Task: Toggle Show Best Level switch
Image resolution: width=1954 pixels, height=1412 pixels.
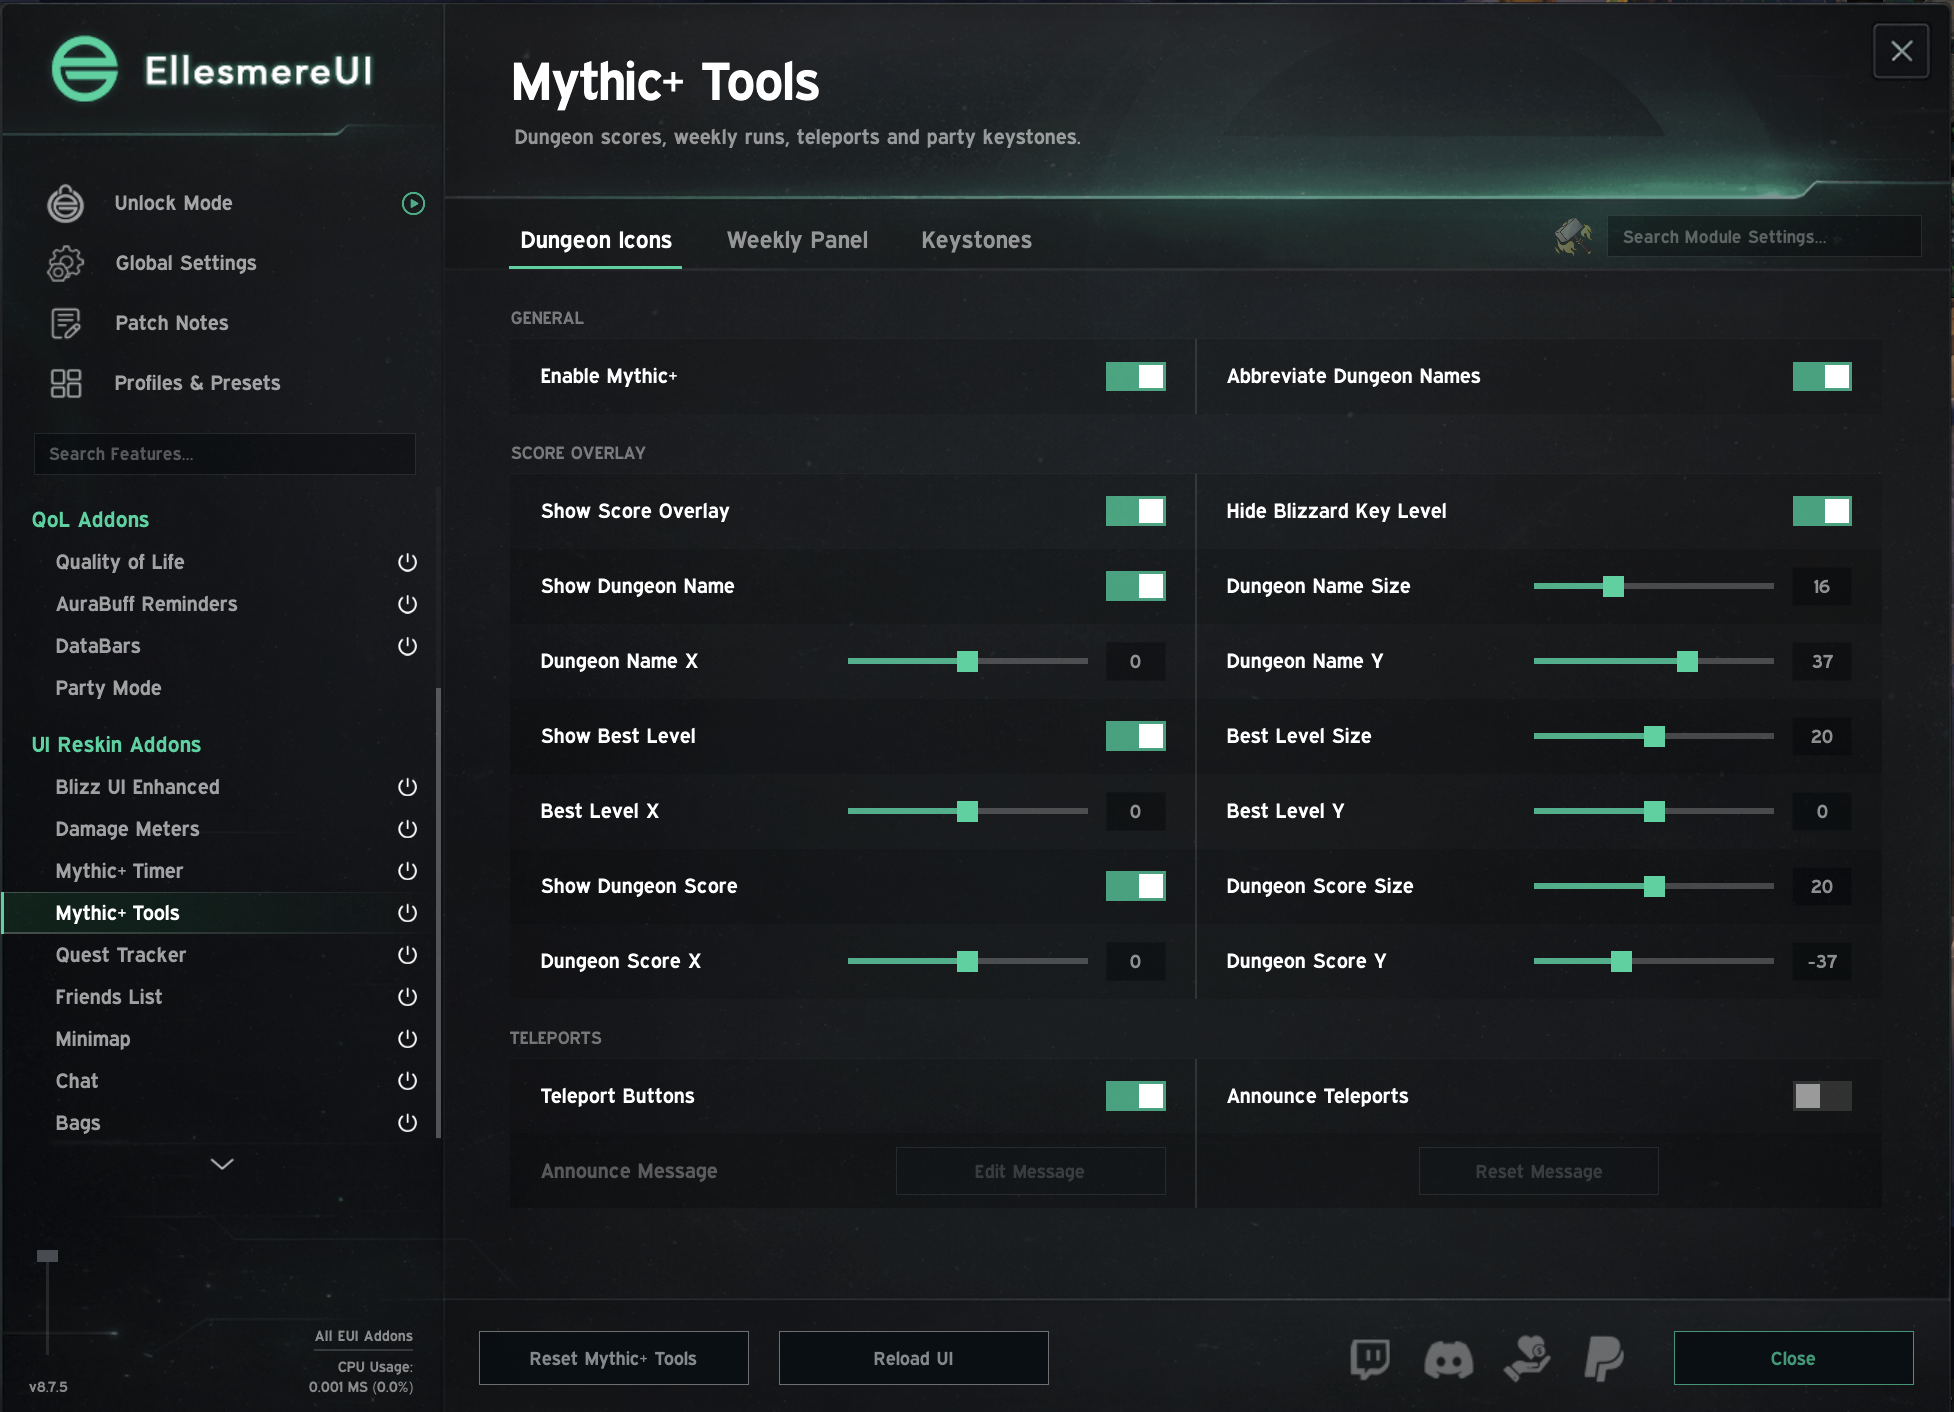Action: pos(1136,736)
